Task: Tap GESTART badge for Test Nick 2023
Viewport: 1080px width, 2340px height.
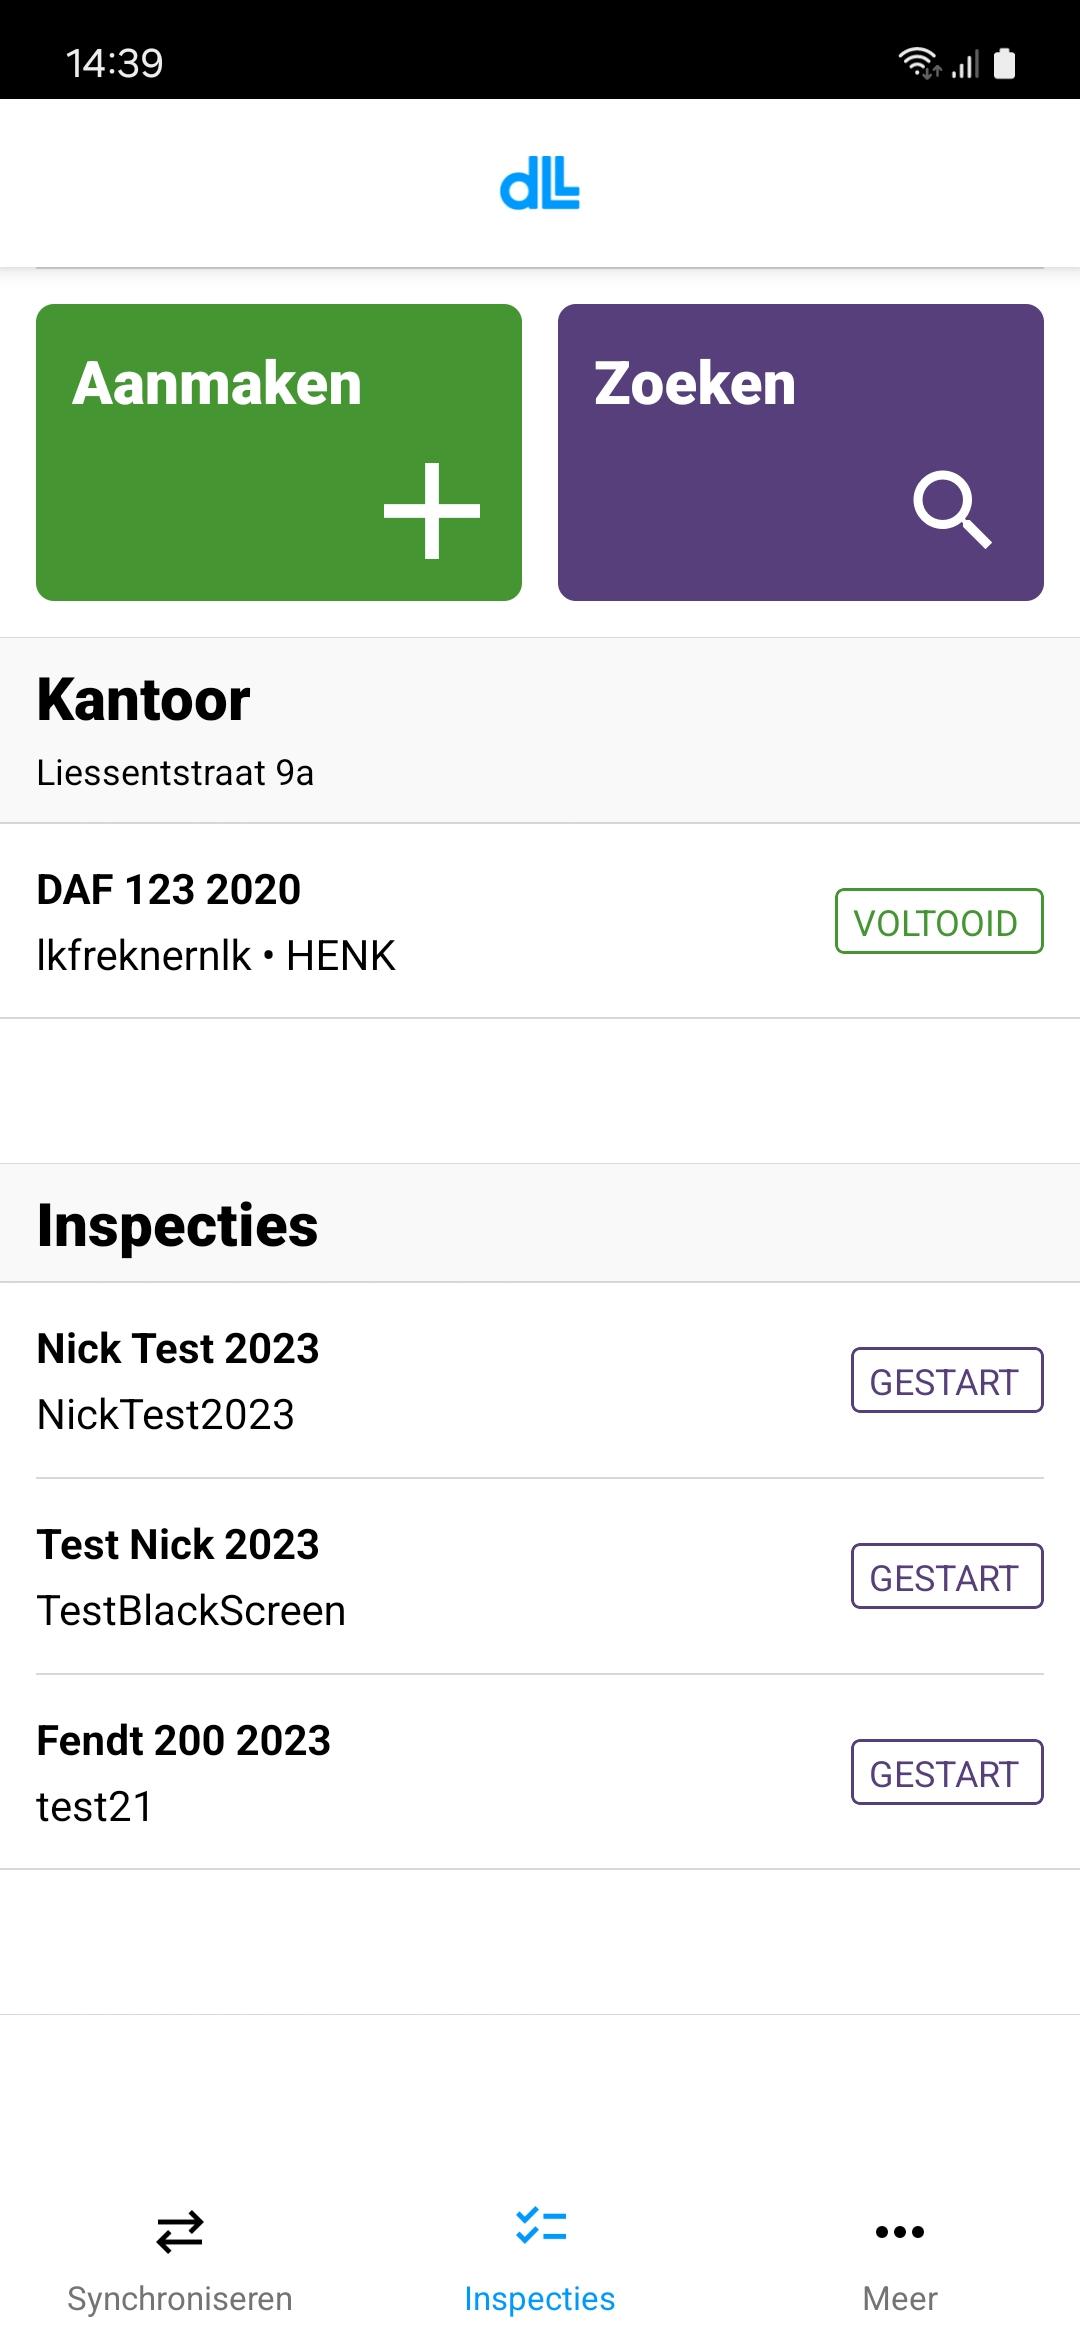Action: [946, 1576]
